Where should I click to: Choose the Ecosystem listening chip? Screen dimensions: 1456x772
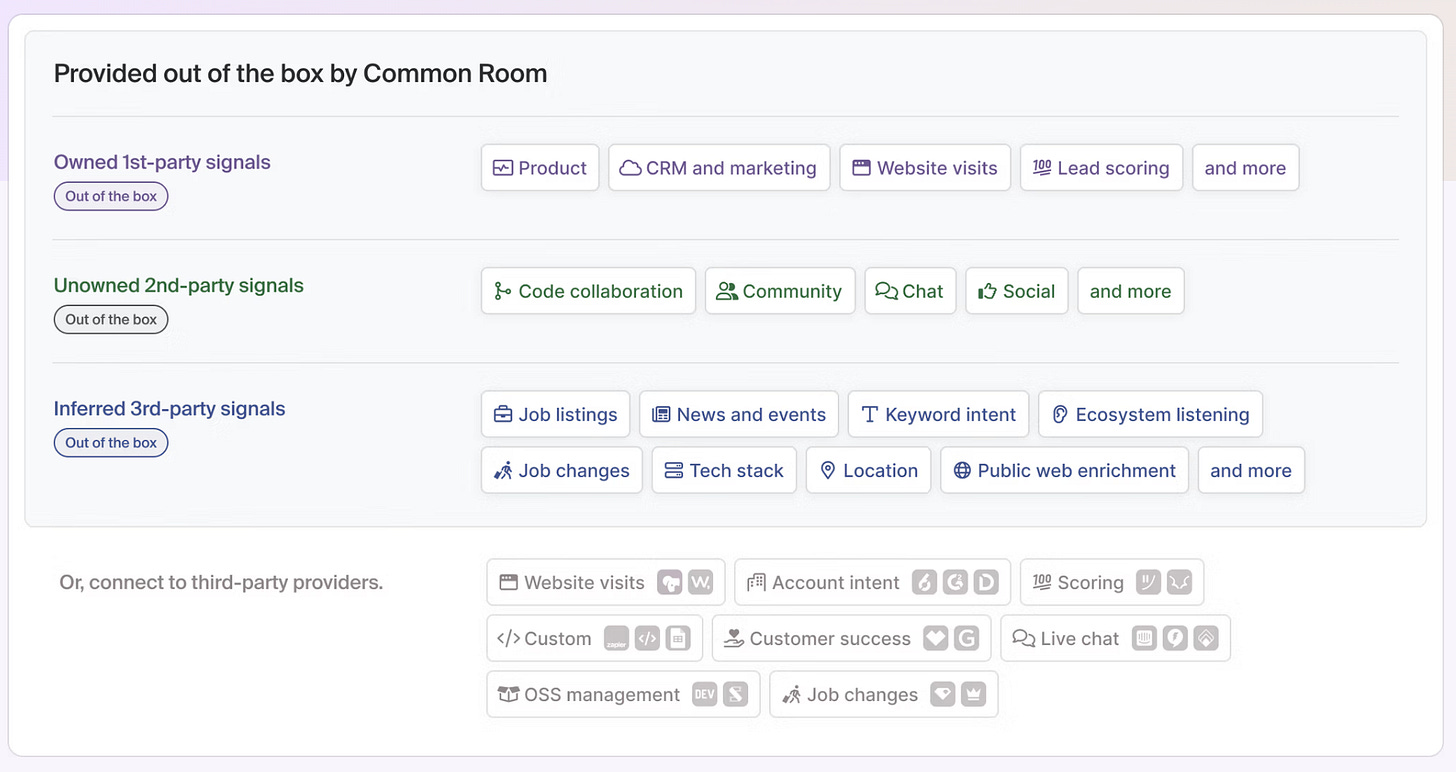pos(1150,414)
